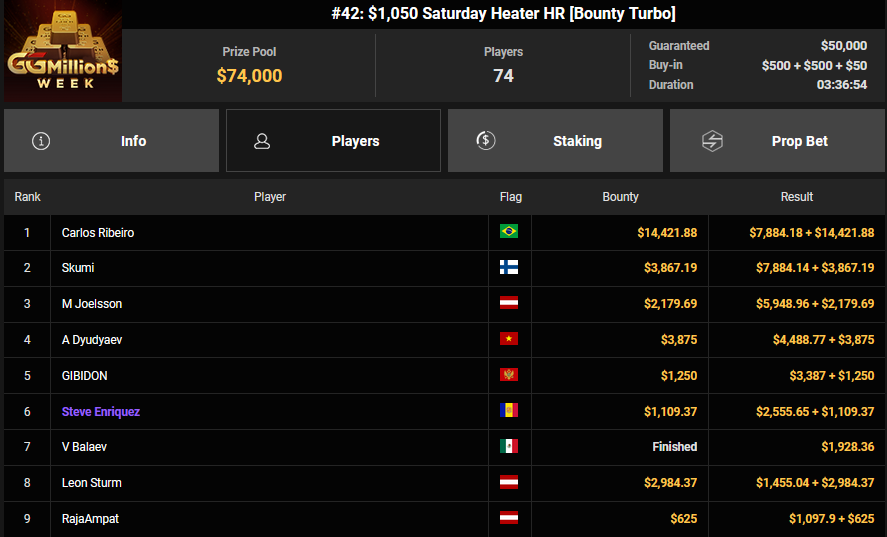Screen dimensions: 887x537
Task: Click the RajaAmpat player name
Action: [x=91, y=519]
